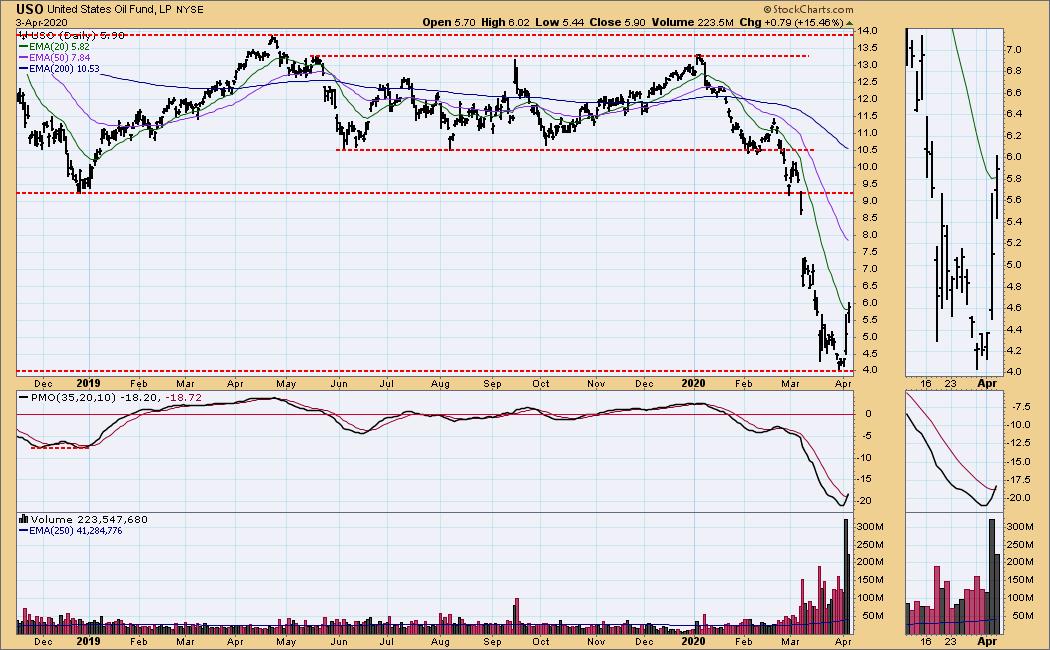Screen dimensions: 1050x650
Task: Click the Nov month label under the volume panel
Action: click(596, 641)
